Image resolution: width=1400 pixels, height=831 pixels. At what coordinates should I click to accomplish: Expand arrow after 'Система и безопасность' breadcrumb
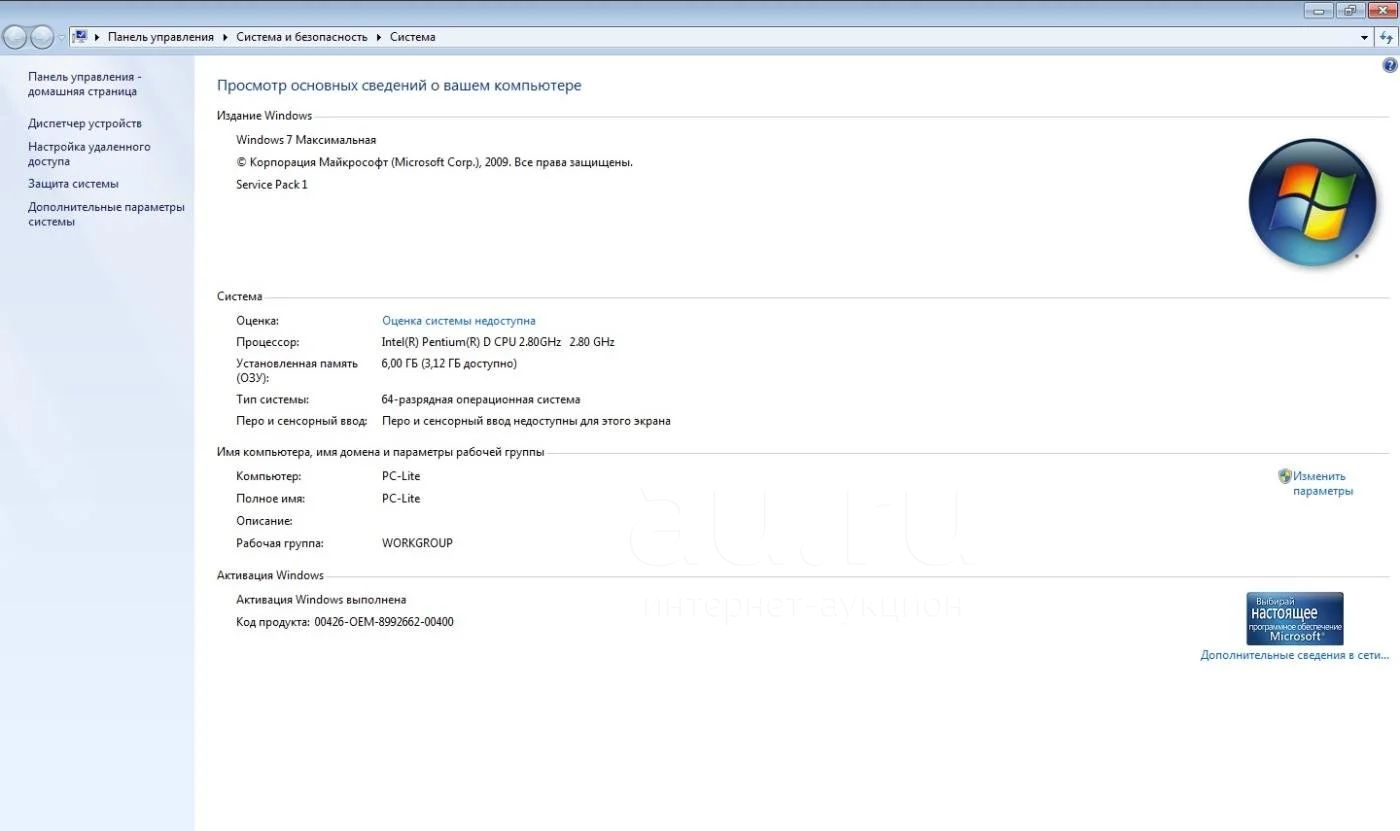[379, 37]
